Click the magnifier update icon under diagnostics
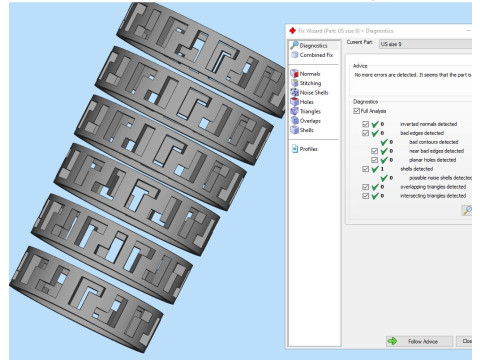The image size is (480, 360). pos(467,210)
